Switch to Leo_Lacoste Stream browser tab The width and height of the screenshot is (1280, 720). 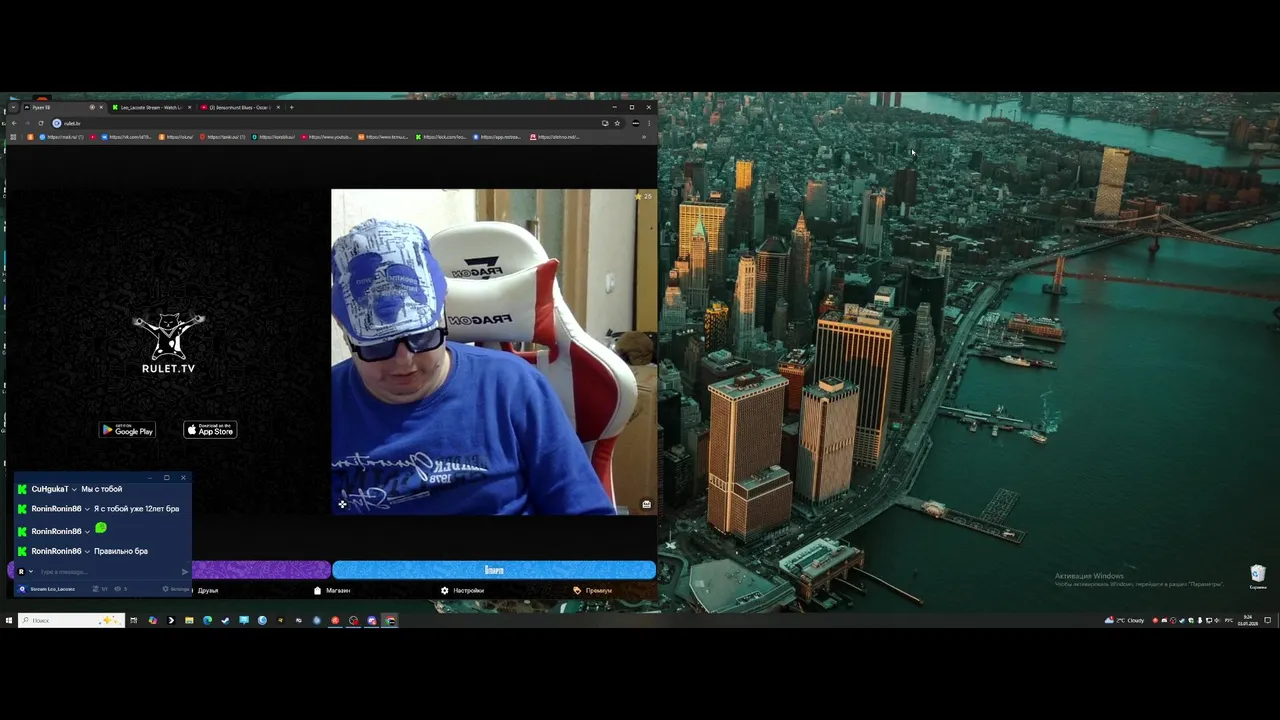(x=150, y=107)
